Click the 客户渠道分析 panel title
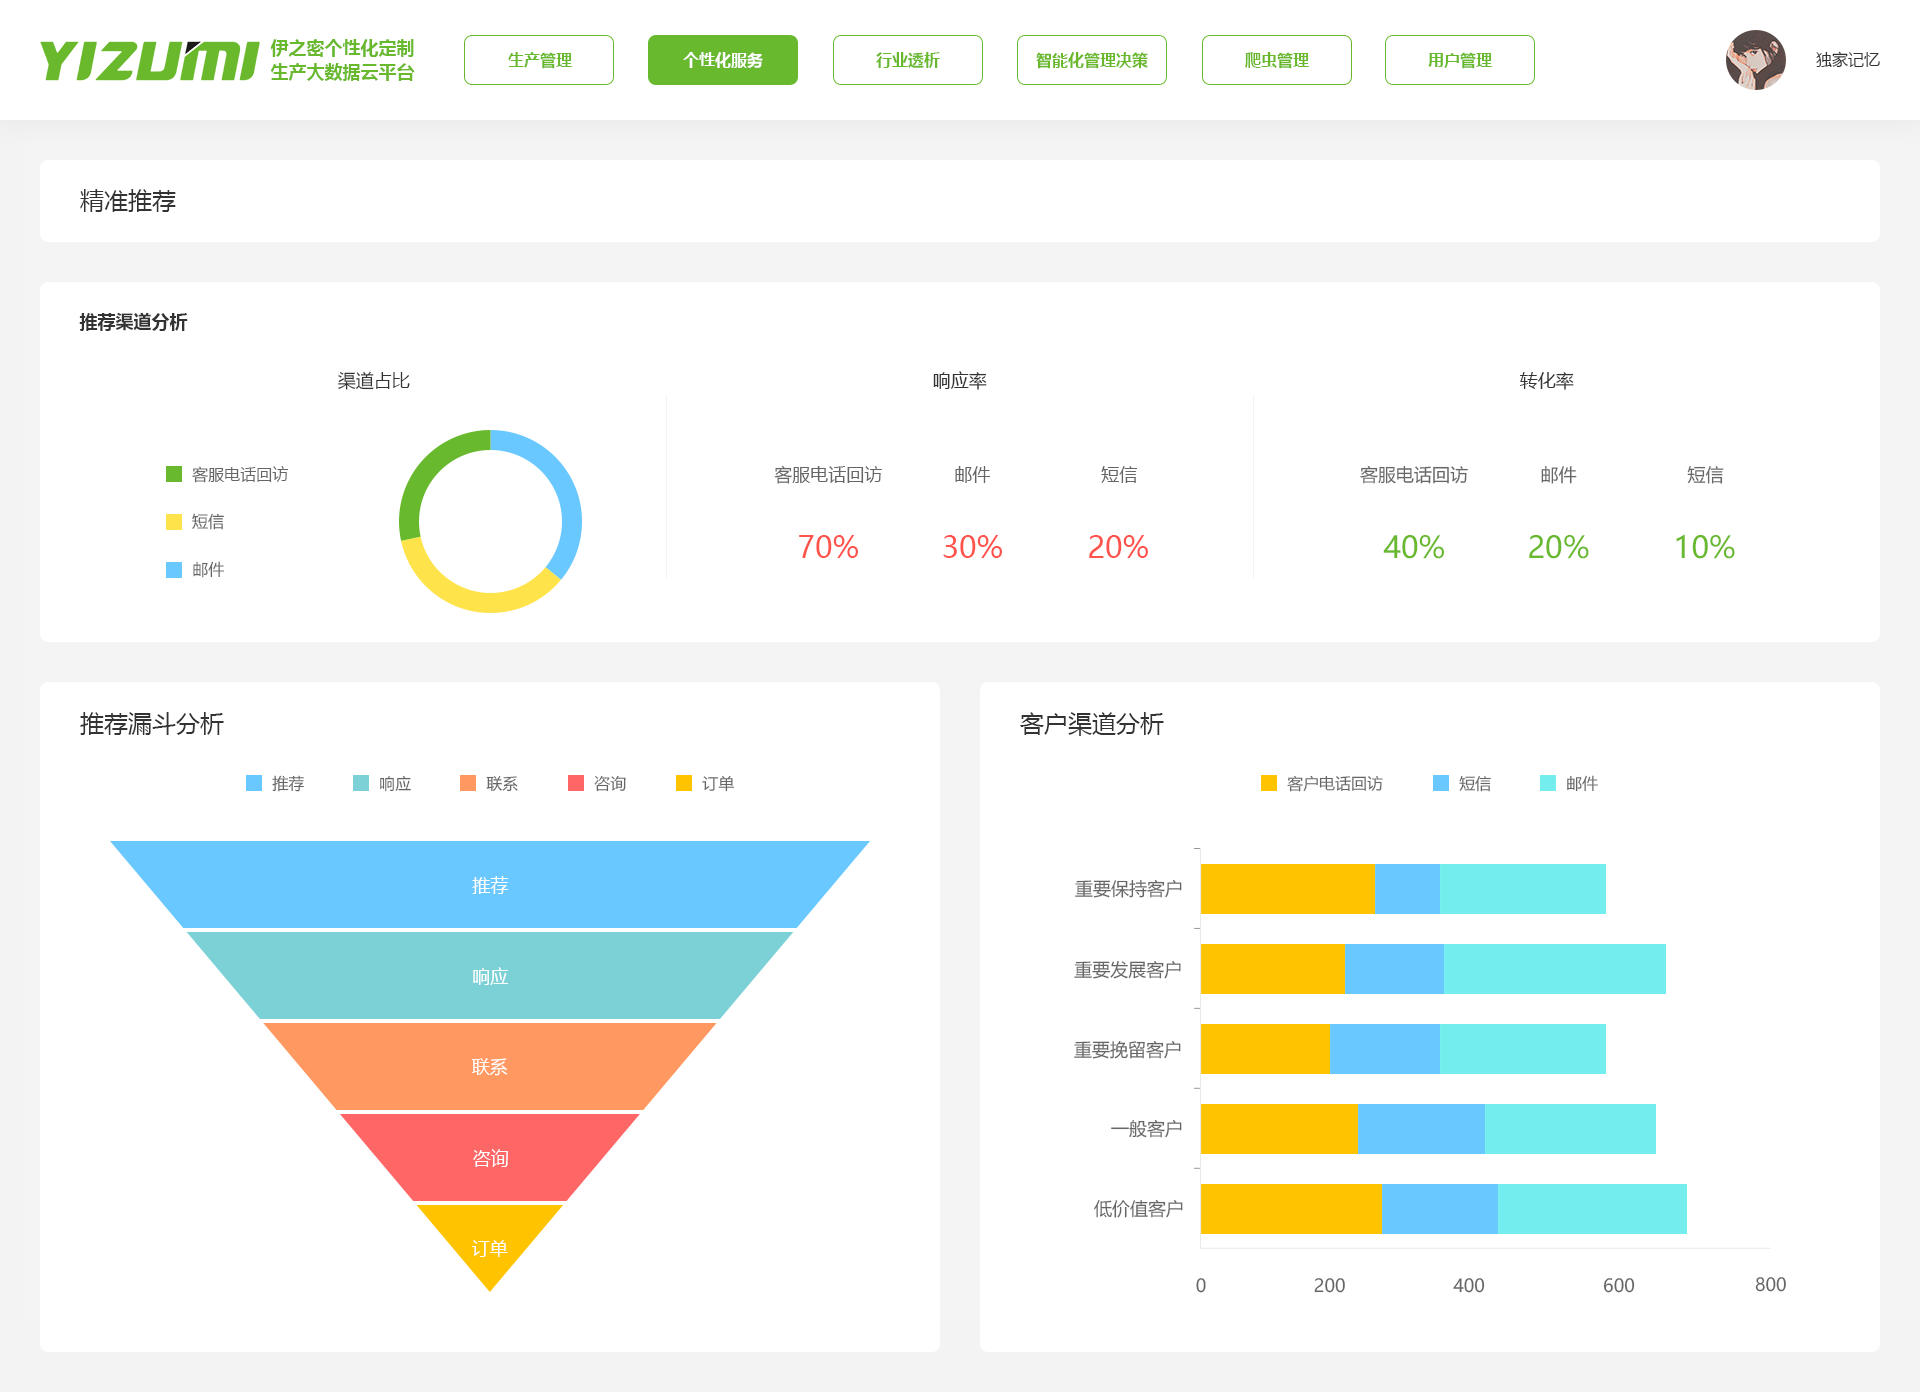 tap(1092, 724)
